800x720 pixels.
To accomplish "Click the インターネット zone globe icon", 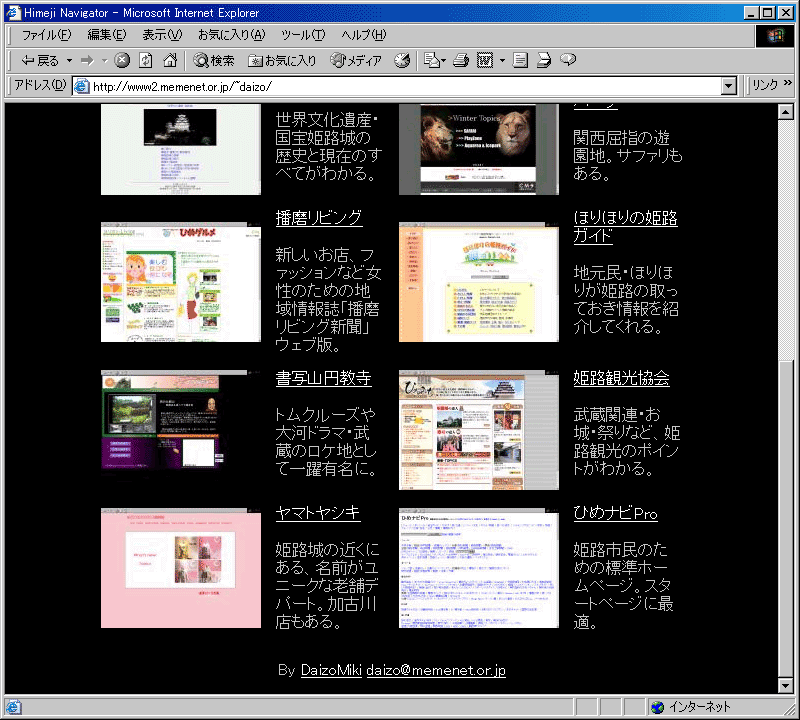I will coord(658,707).
